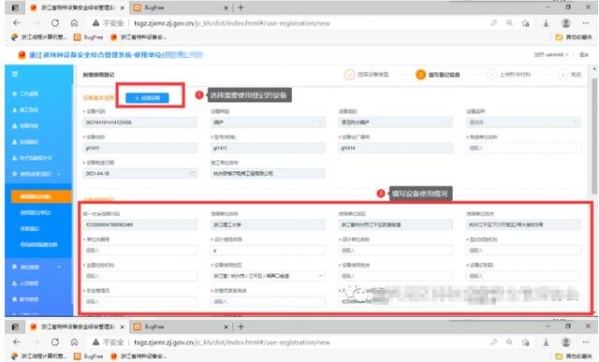Screen dimensions: 599x362
Task: Click the blue select equipment button
Action: [x=147, y=98]
